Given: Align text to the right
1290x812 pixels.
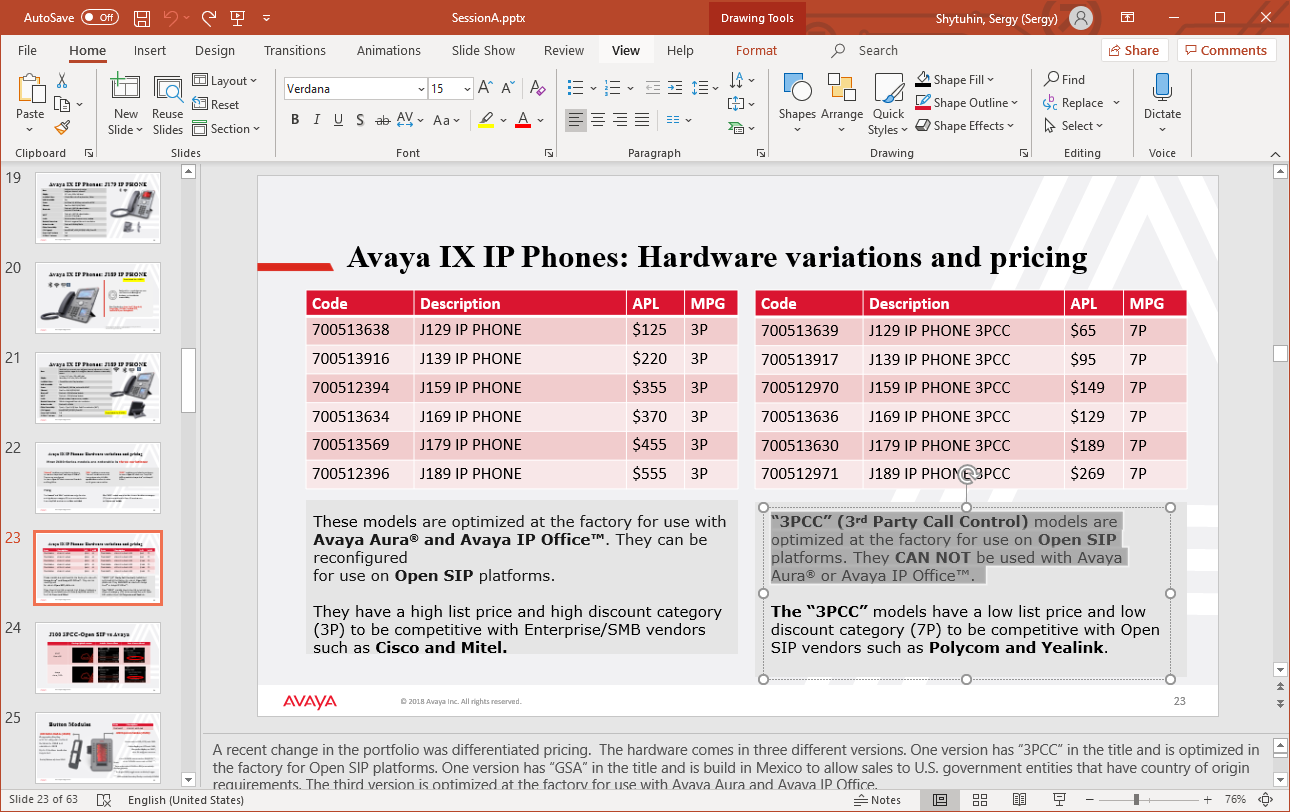Looking at the screenshot, I should coord(620,120).
